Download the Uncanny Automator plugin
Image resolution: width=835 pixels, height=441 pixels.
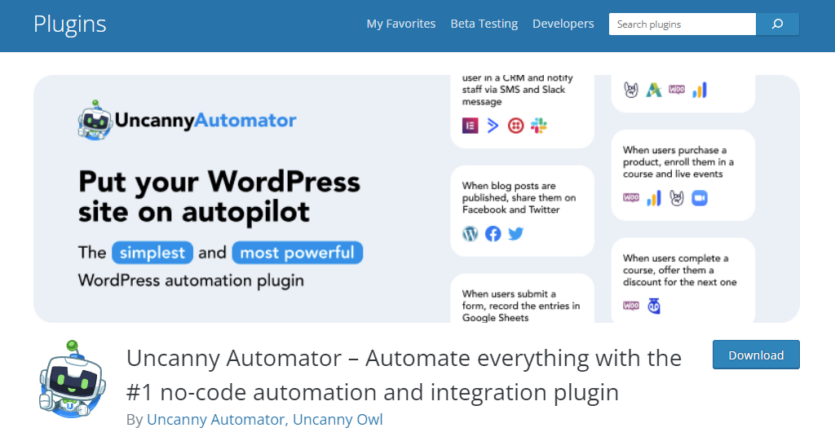click(x=756, y=355)
